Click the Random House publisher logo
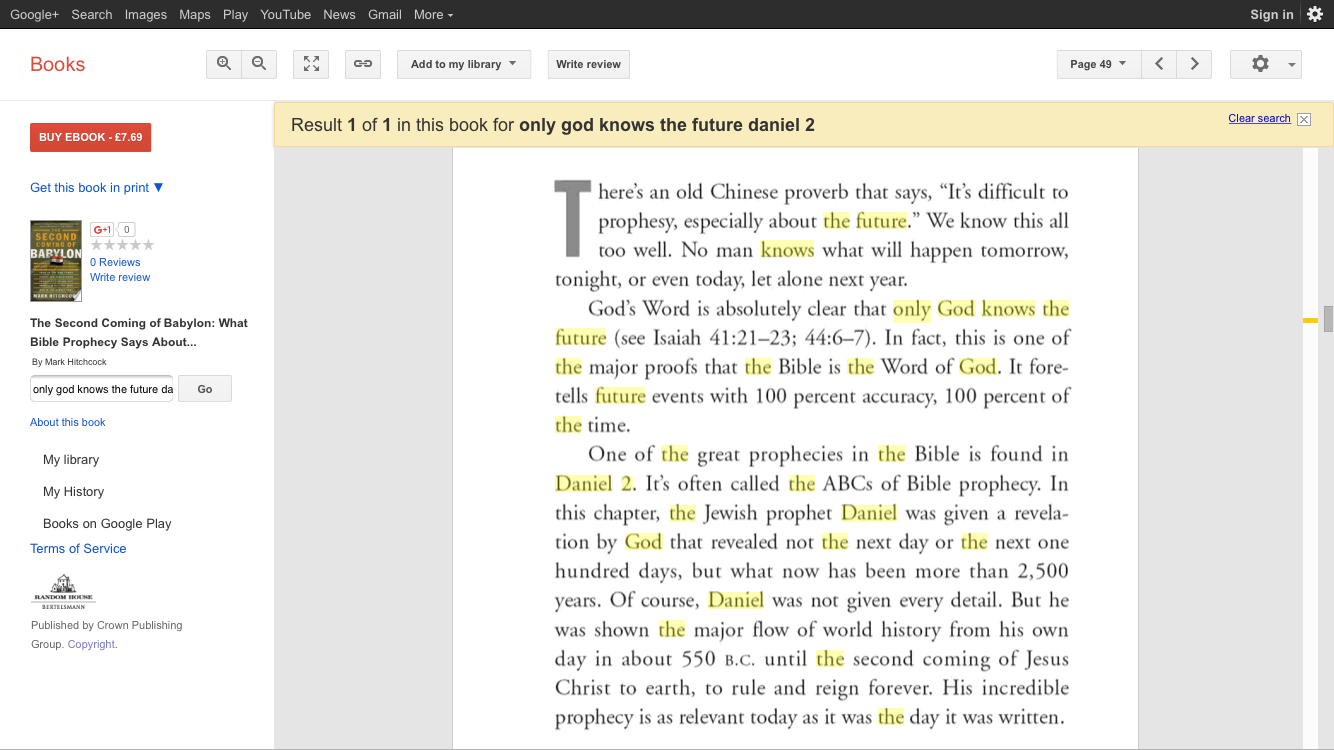Screen dimensions: 1334x750 click(x=63, y=592)
